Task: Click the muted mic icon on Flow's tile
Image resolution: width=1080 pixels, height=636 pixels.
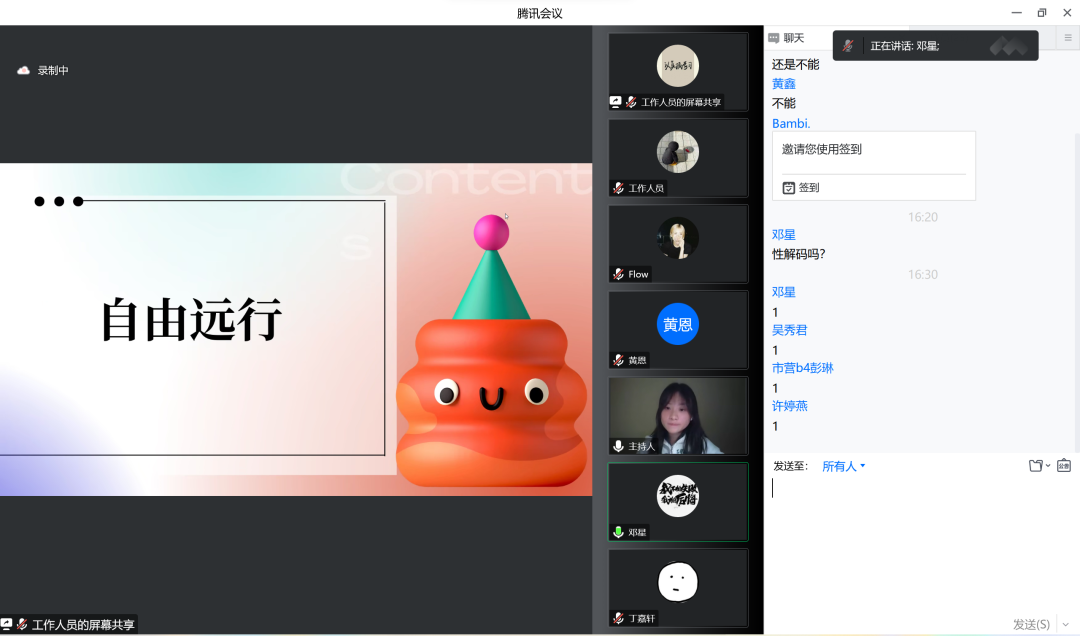Action: click(619, 274)
